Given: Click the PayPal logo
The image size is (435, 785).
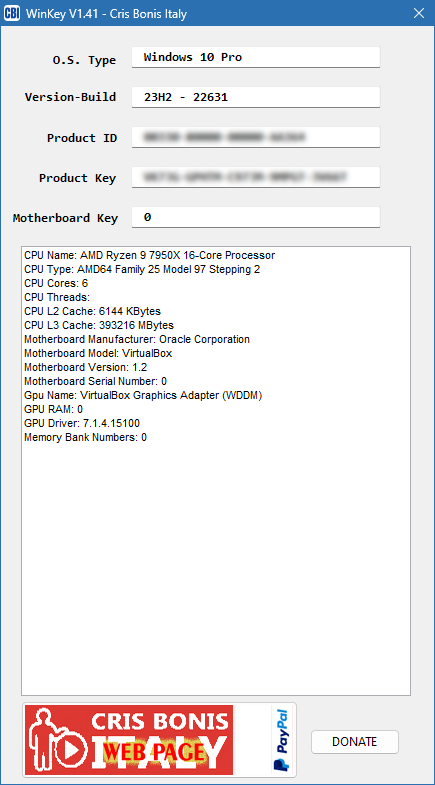Looking at the screenshot, I should coord(282,740).
